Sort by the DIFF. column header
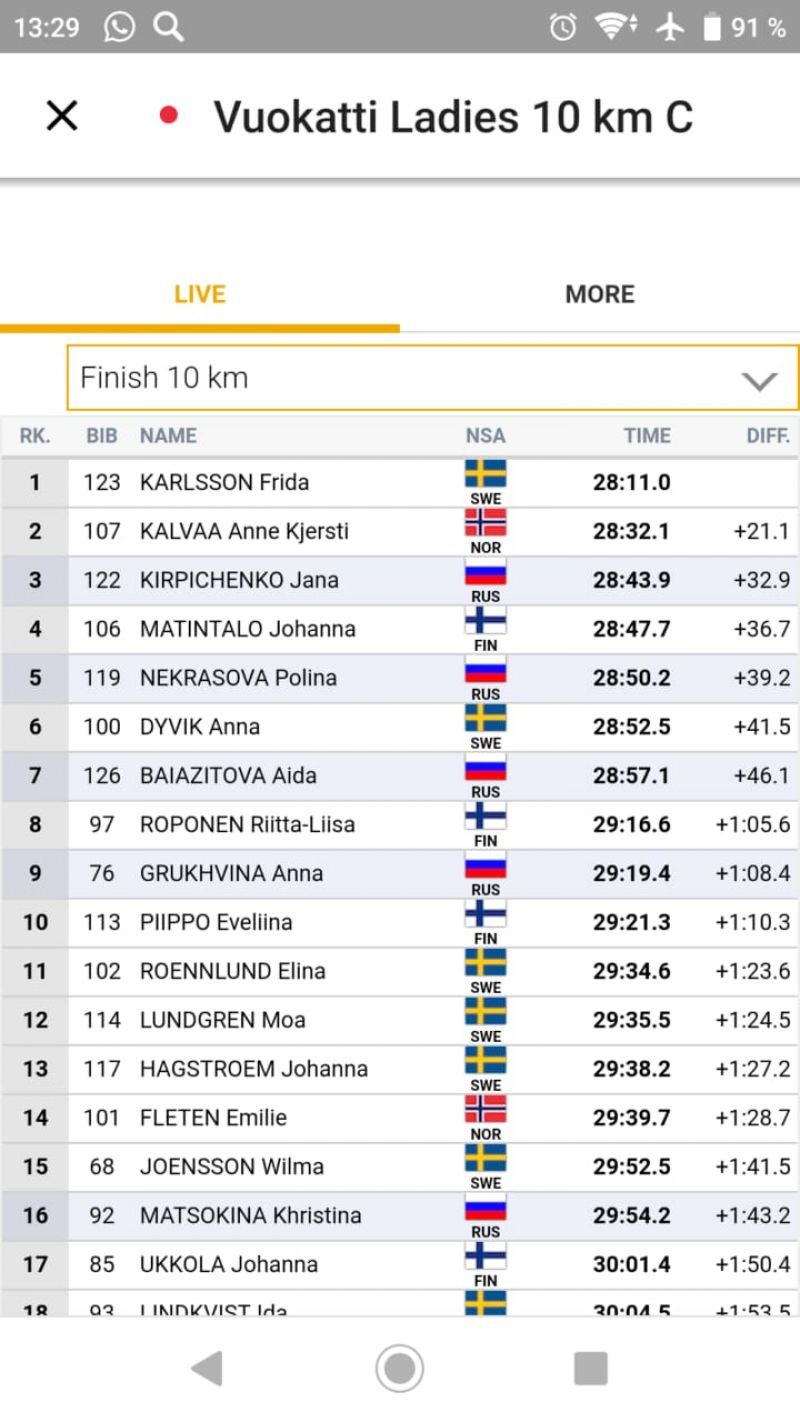Screen dimensions: 800x1422 (767, 435)
